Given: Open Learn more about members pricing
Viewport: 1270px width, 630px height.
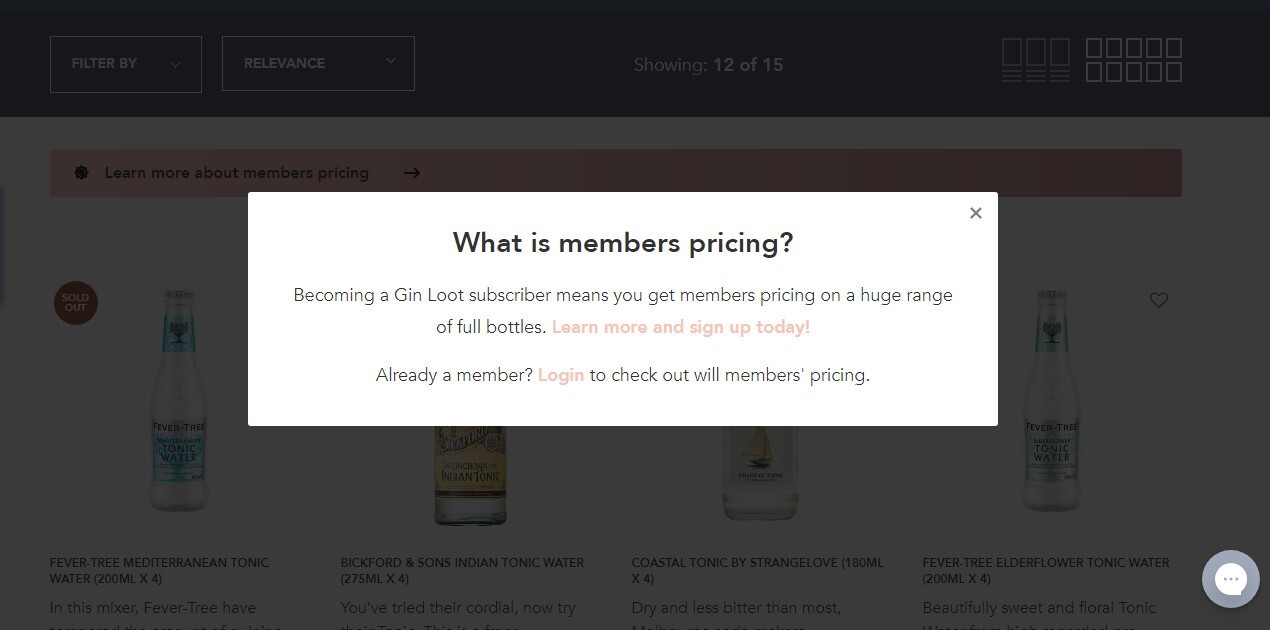Looking at the screenshot, I should pos(237,173).
